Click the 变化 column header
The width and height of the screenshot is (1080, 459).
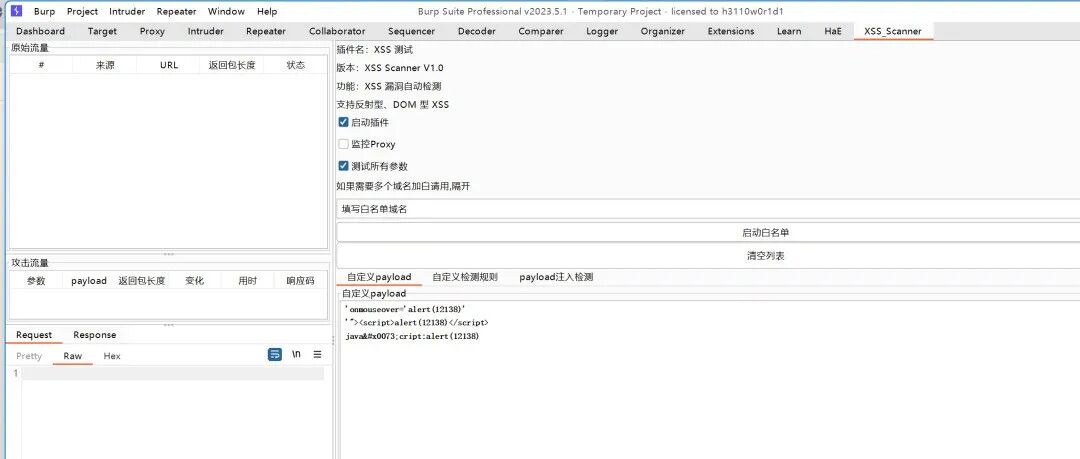click(195, 280)
